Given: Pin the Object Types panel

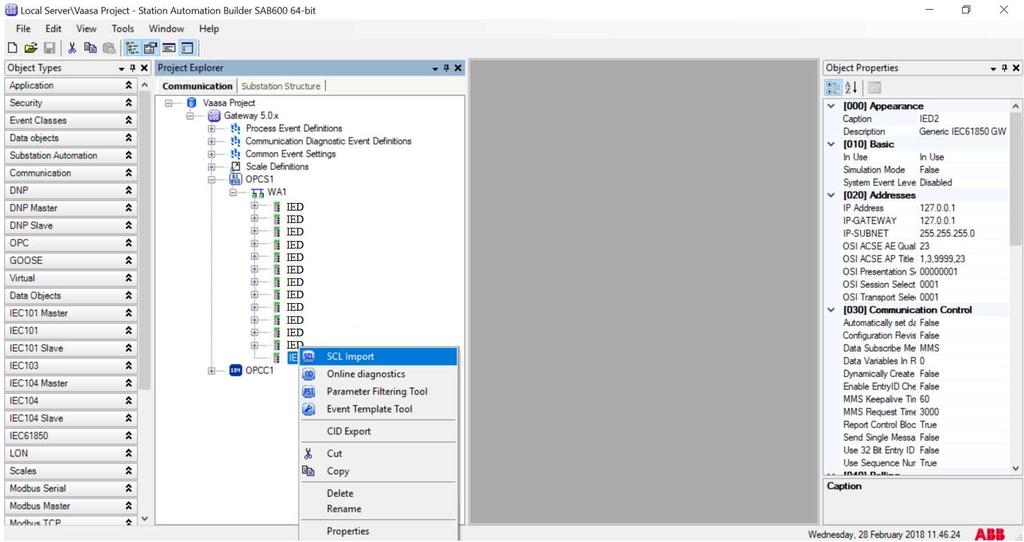Looking at the screenshot, I should tap(133, 68).
